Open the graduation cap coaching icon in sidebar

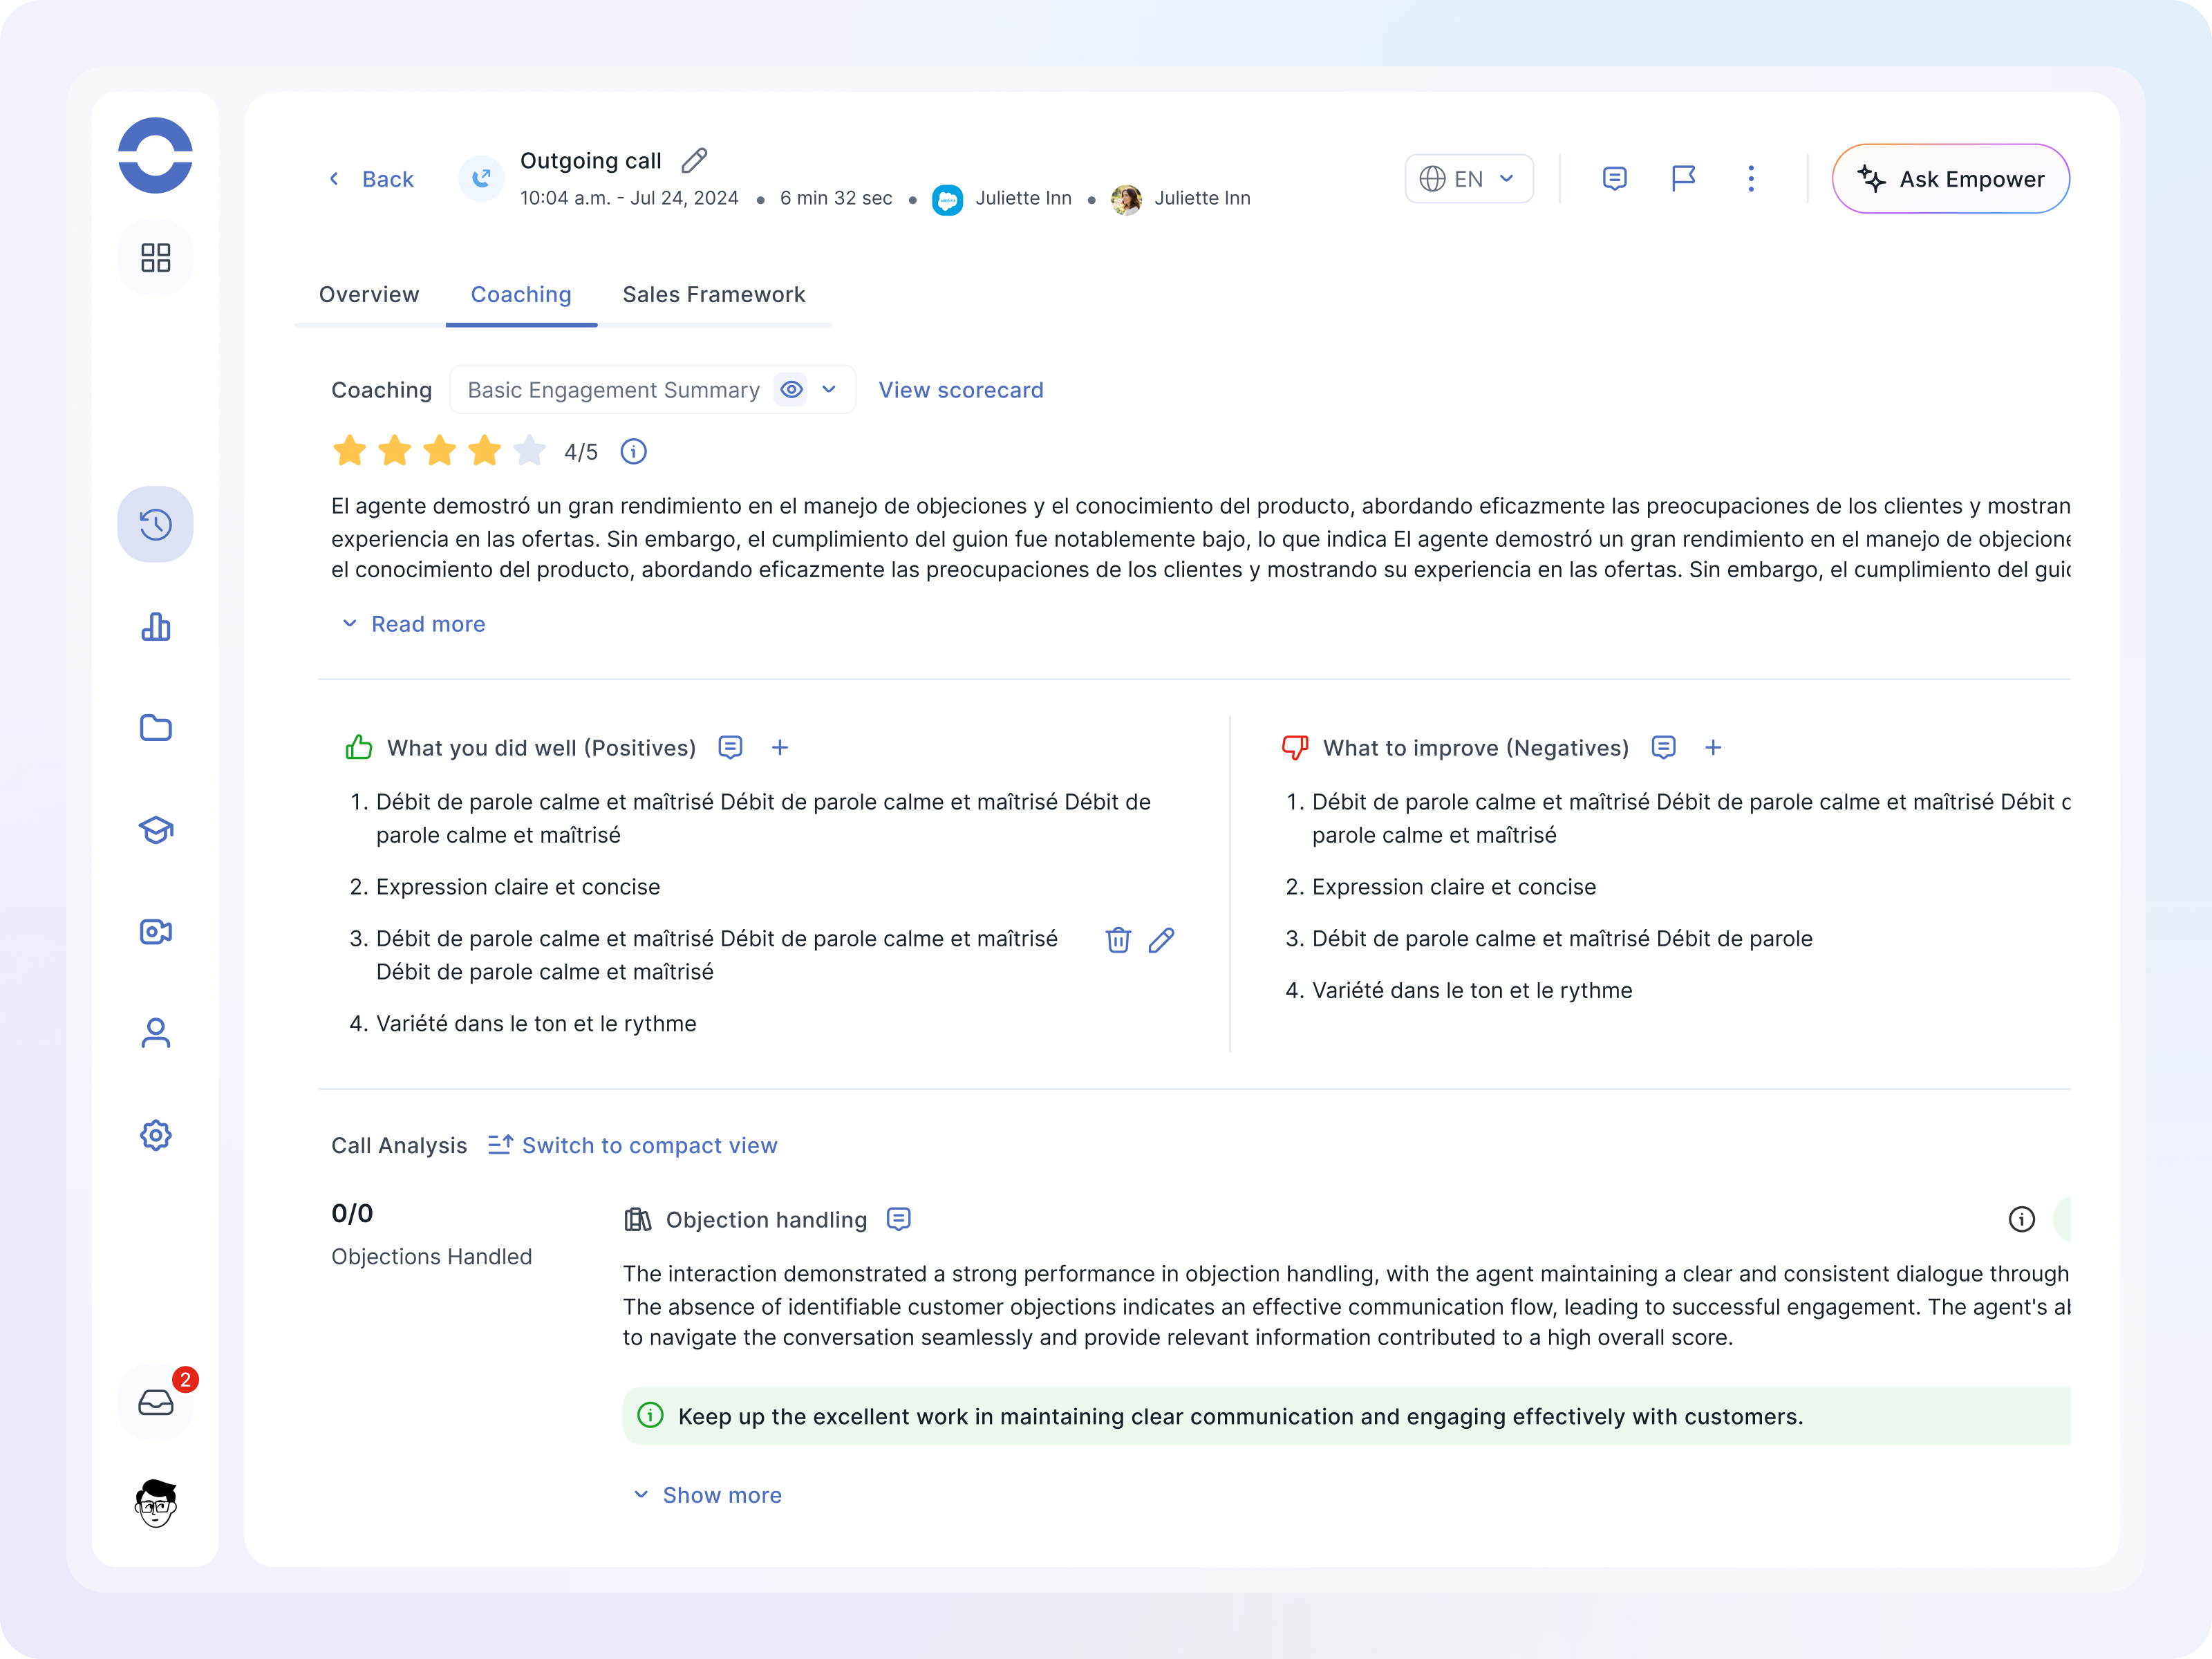[x=156, y=830]
